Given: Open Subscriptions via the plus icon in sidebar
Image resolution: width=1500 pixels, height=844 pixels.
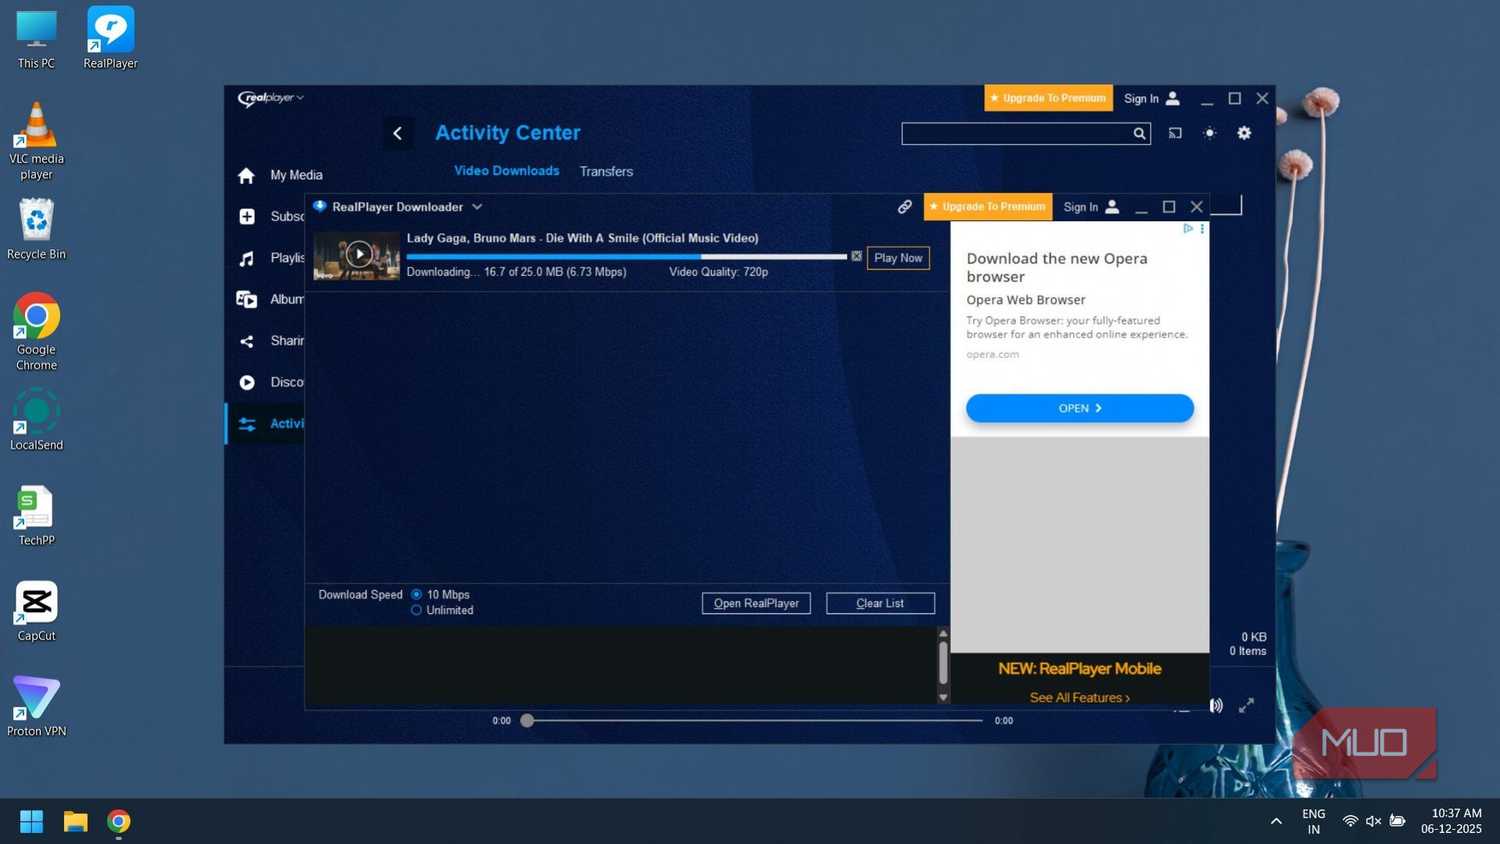Looking at the screenshot, I should click(x=247, y=216).
